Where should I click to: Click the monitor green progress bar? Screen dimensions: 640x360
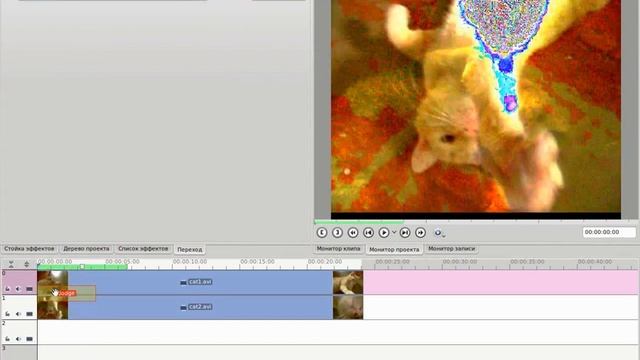click(359, 222)
